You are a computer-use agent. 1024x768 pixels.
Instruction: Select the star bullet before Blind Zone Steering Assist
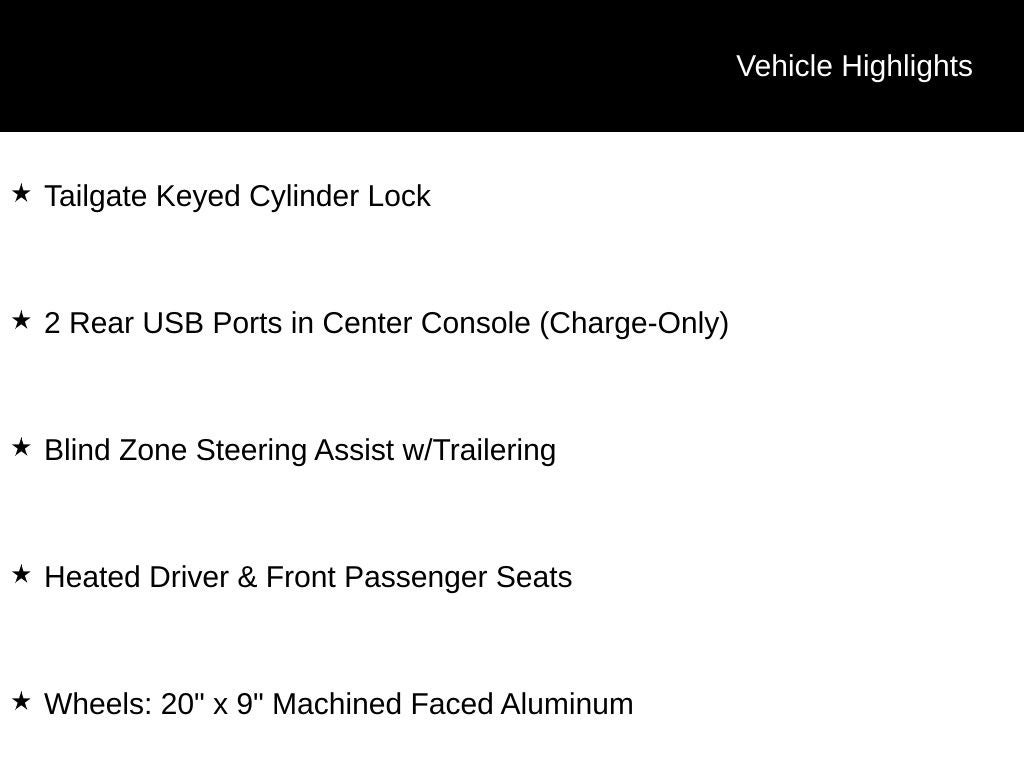pyautogui.click(x=21, y=447)
